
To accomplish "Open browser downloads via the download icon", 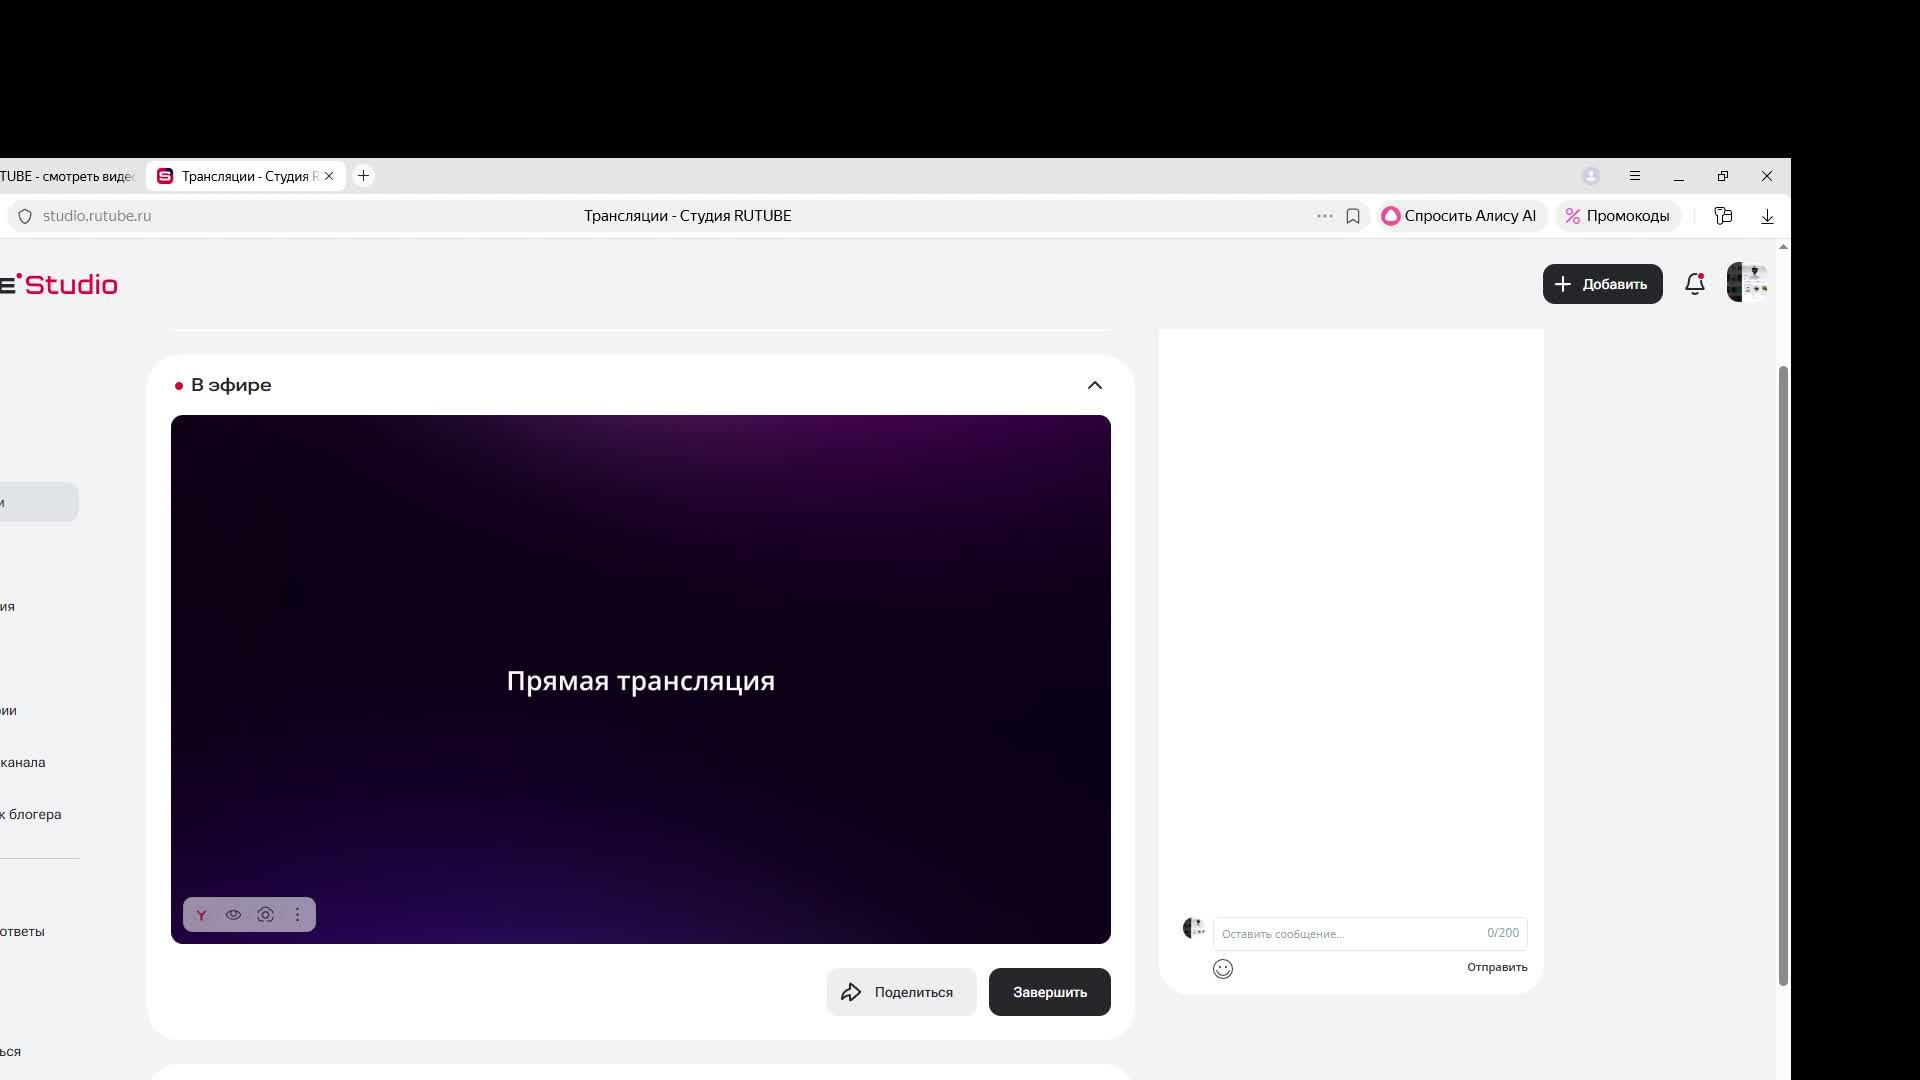I will (1767, 215).
